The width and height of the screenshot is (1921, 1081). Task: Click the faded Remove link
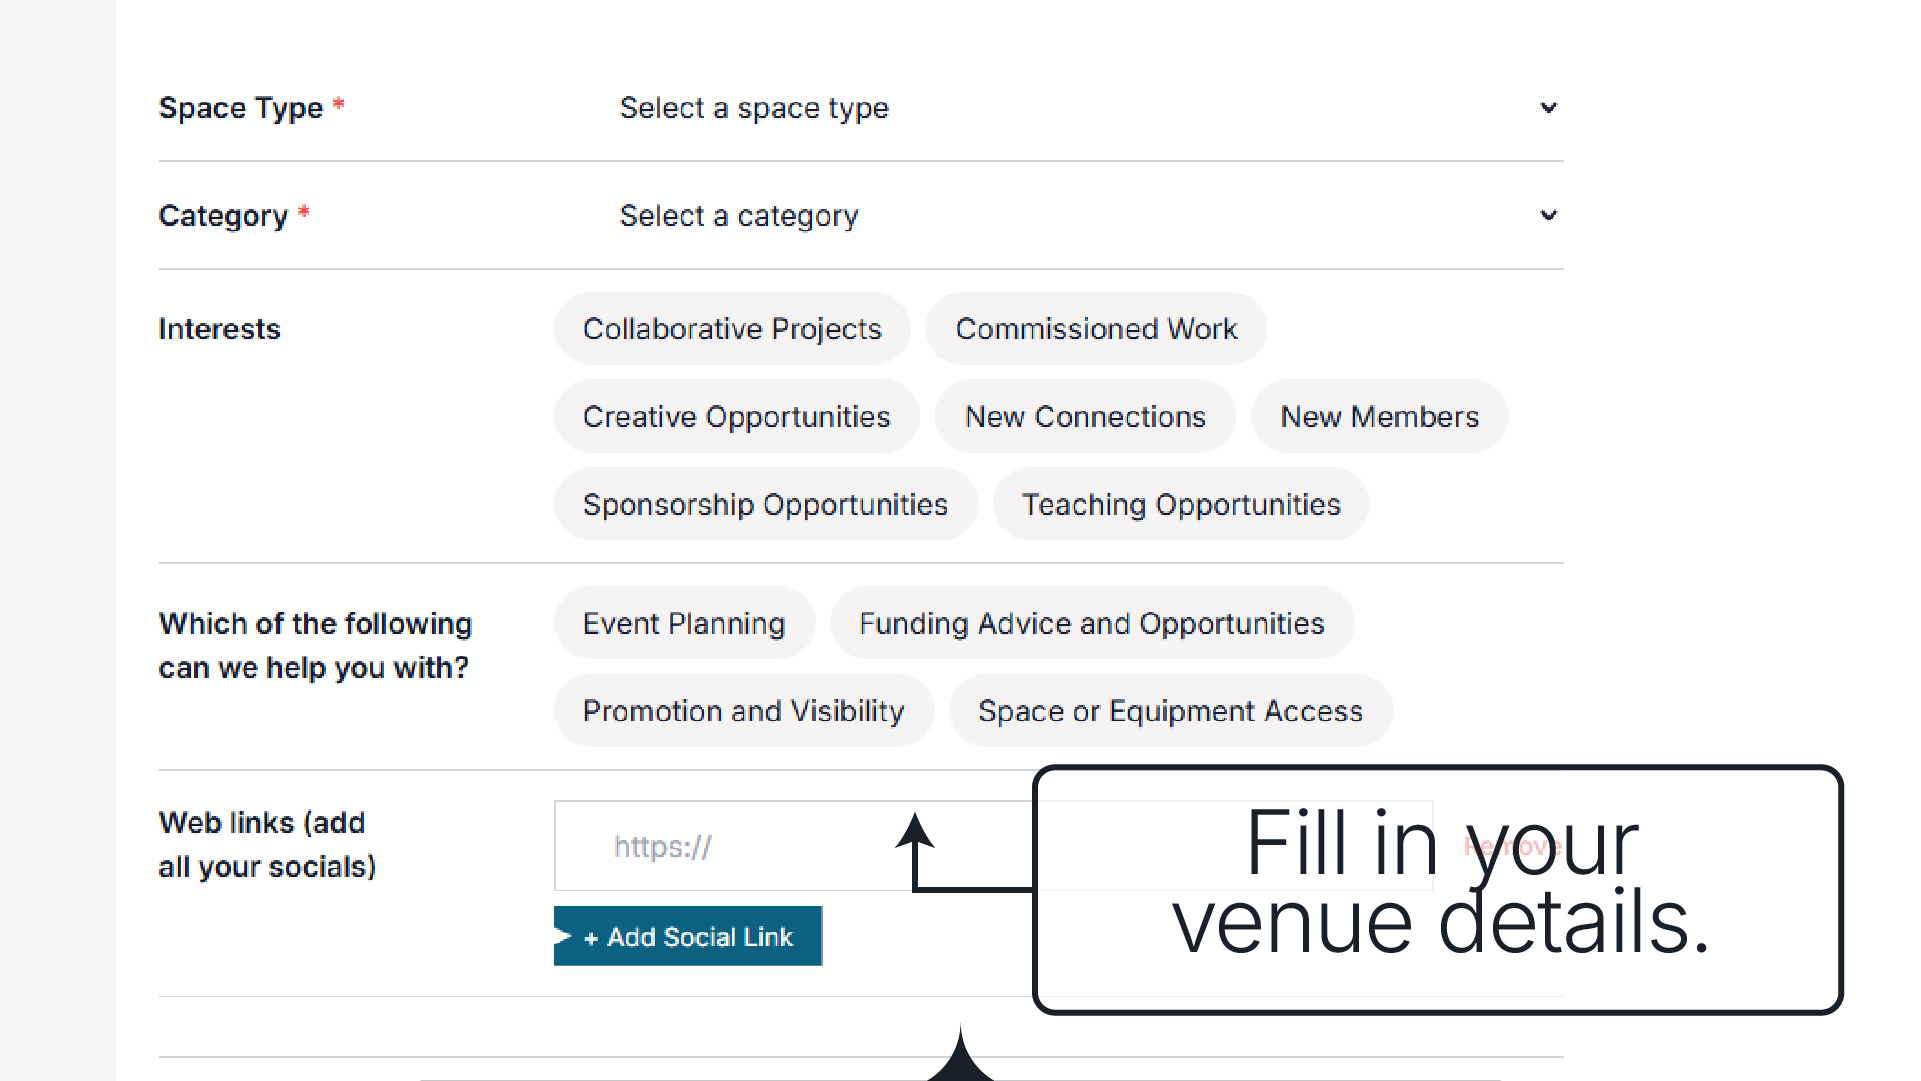click(x=1512, y=847)
